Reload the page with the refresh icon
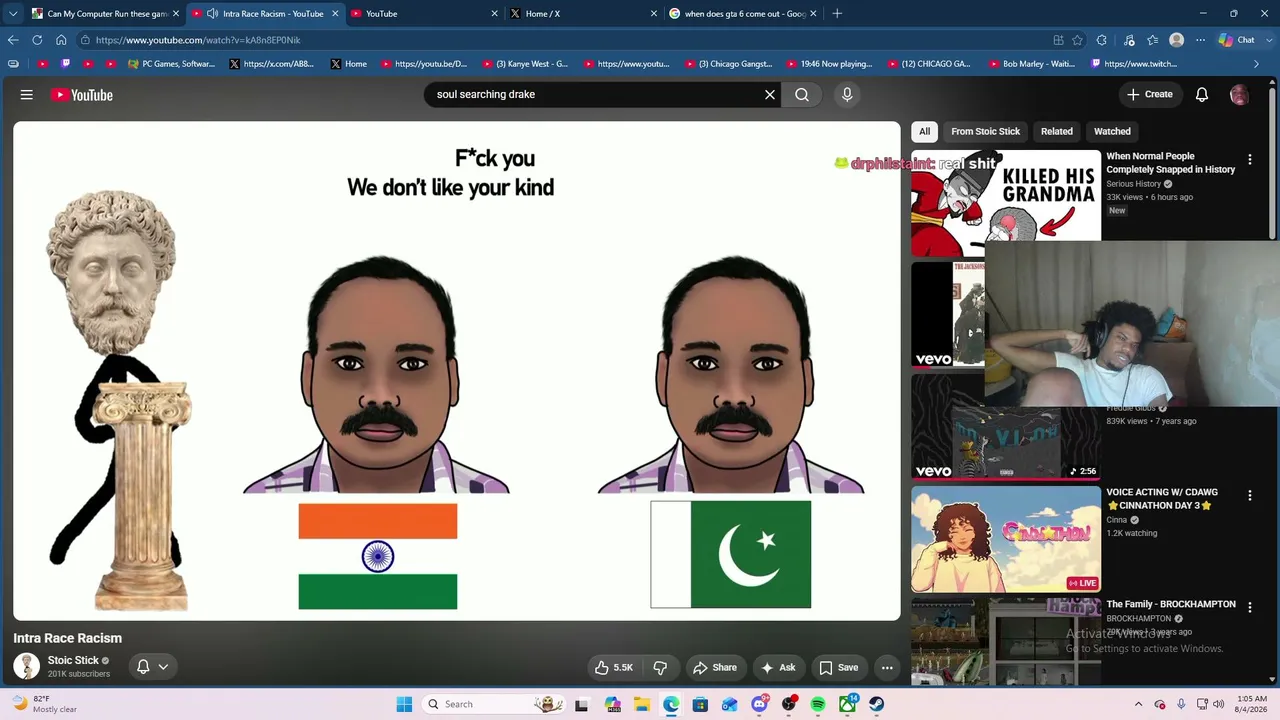Screen dimensions: 1280x720 (37, 40)
